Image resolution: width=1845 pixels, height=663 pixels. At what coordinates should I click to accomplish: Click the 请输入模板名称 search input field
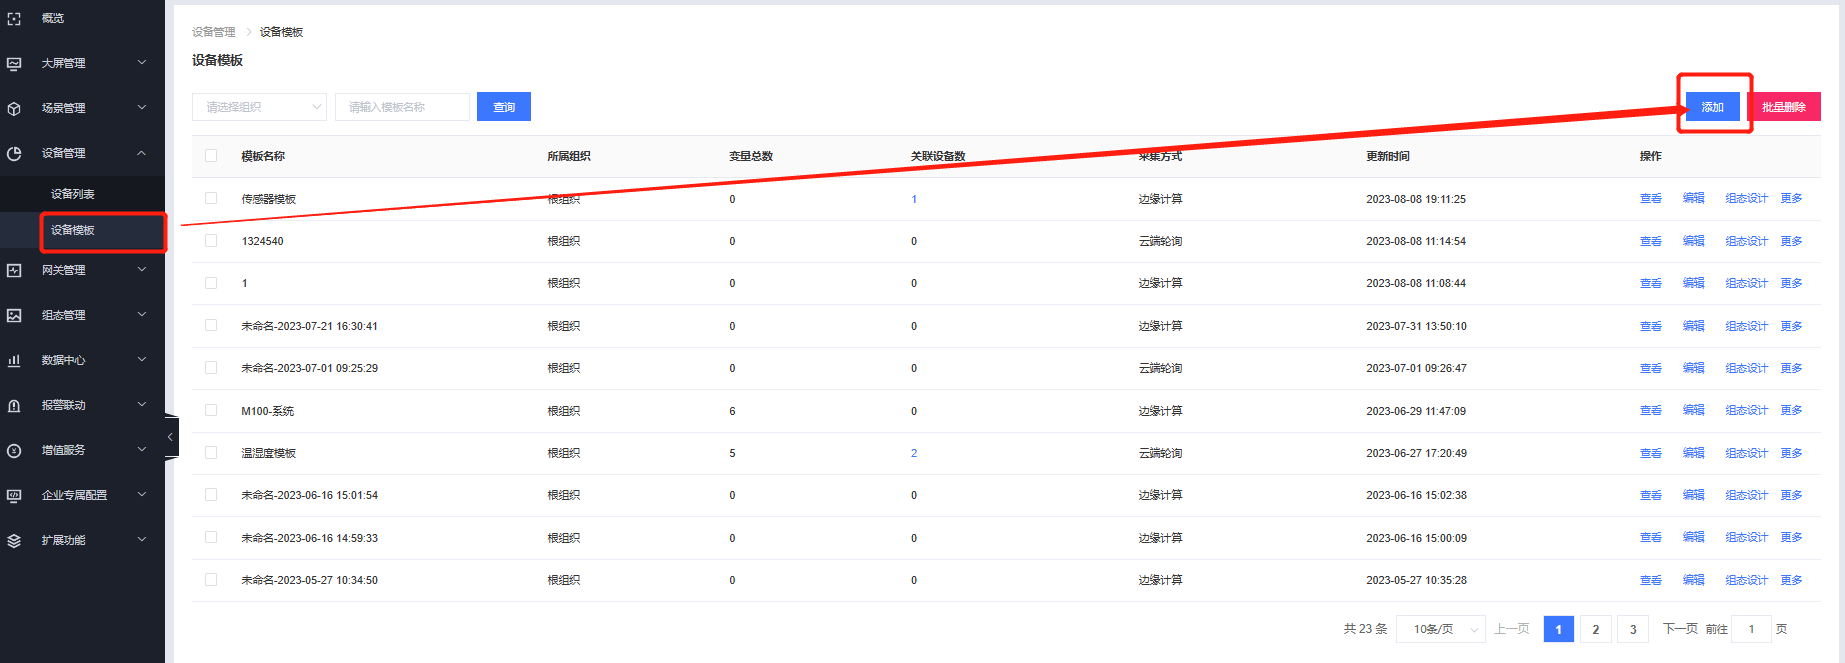[x=402, y=107]
